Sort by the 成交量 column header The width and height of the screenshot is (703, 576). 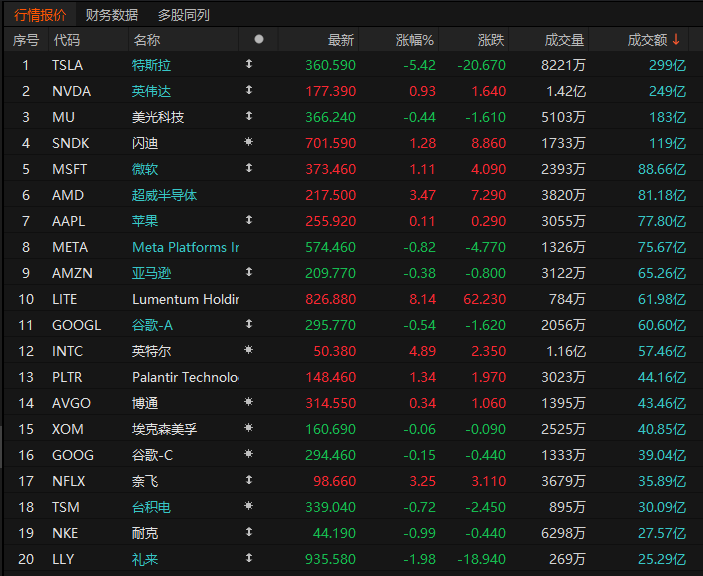[x=564, y=40]
